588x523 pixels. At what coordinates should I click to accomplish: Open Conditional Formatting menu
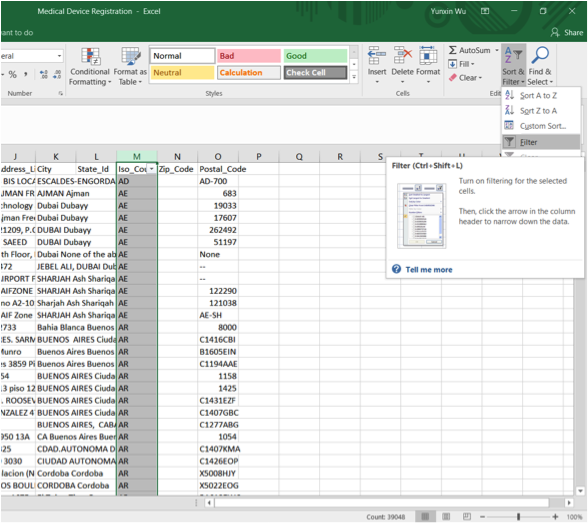point(90,67)
